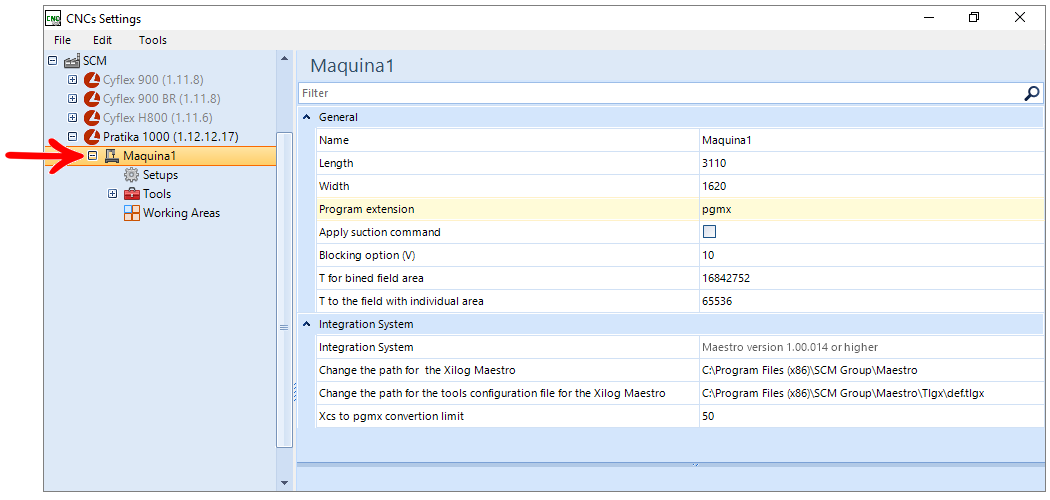Edit the value 65536
This screenshot has height=500, width=1050.
(x=871, y=301)
